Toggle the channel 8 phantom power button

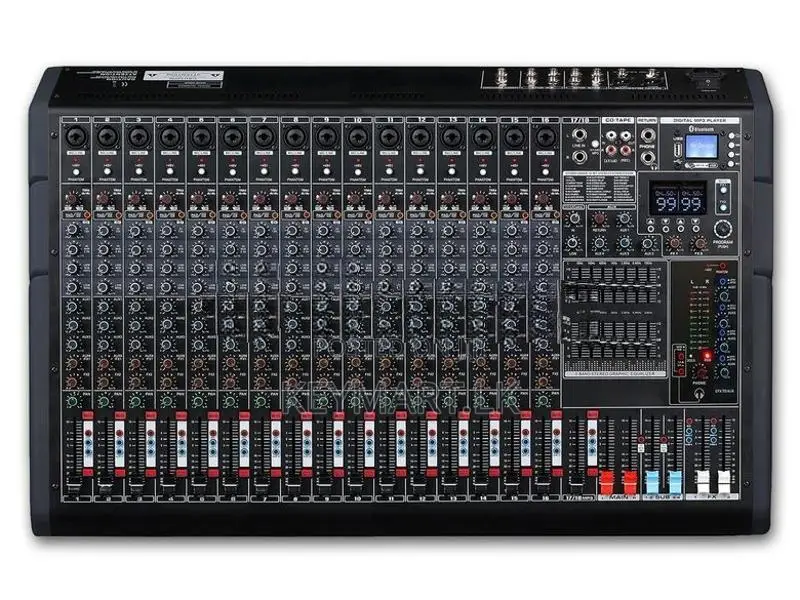(x=295, y=172)
